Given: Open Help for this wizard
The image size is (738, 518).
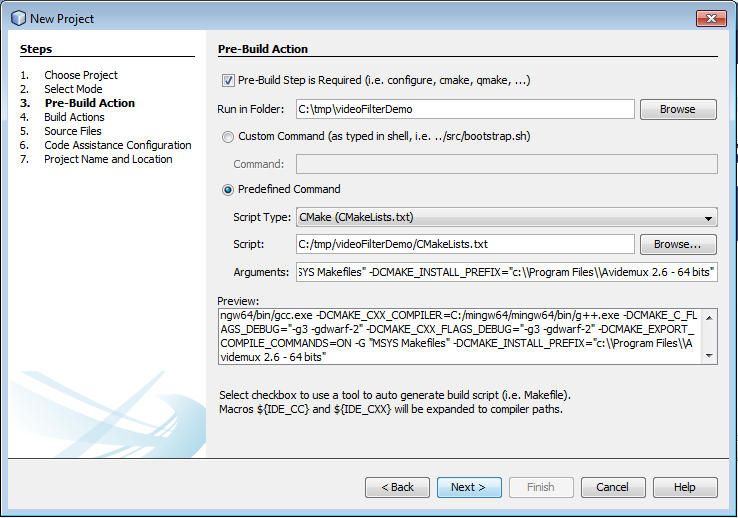Looking at the screenshot, I should (684, 487).
